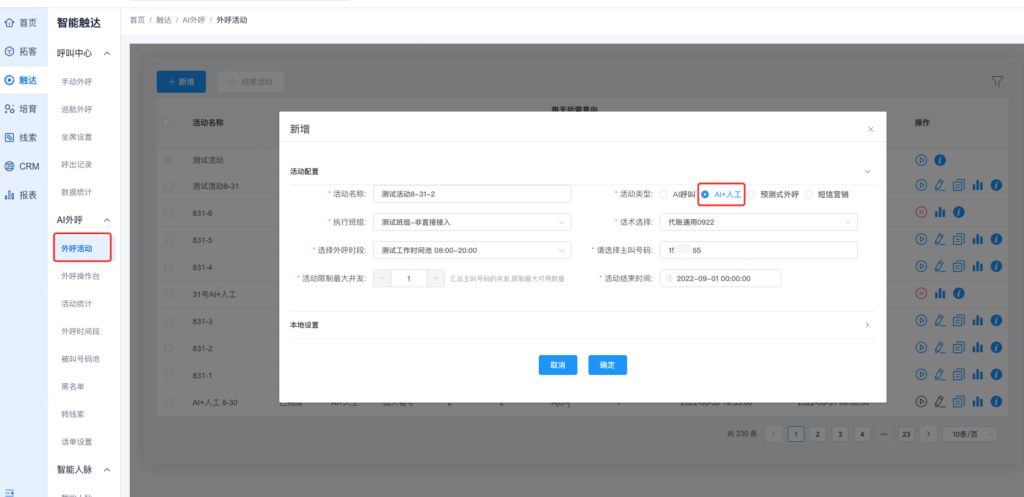The height and width of the screenshot is (497, 1024).
Task: Click the edit pencil icon for 测试活动8-31
Action: pyautogui.click(x=939, y=185)
